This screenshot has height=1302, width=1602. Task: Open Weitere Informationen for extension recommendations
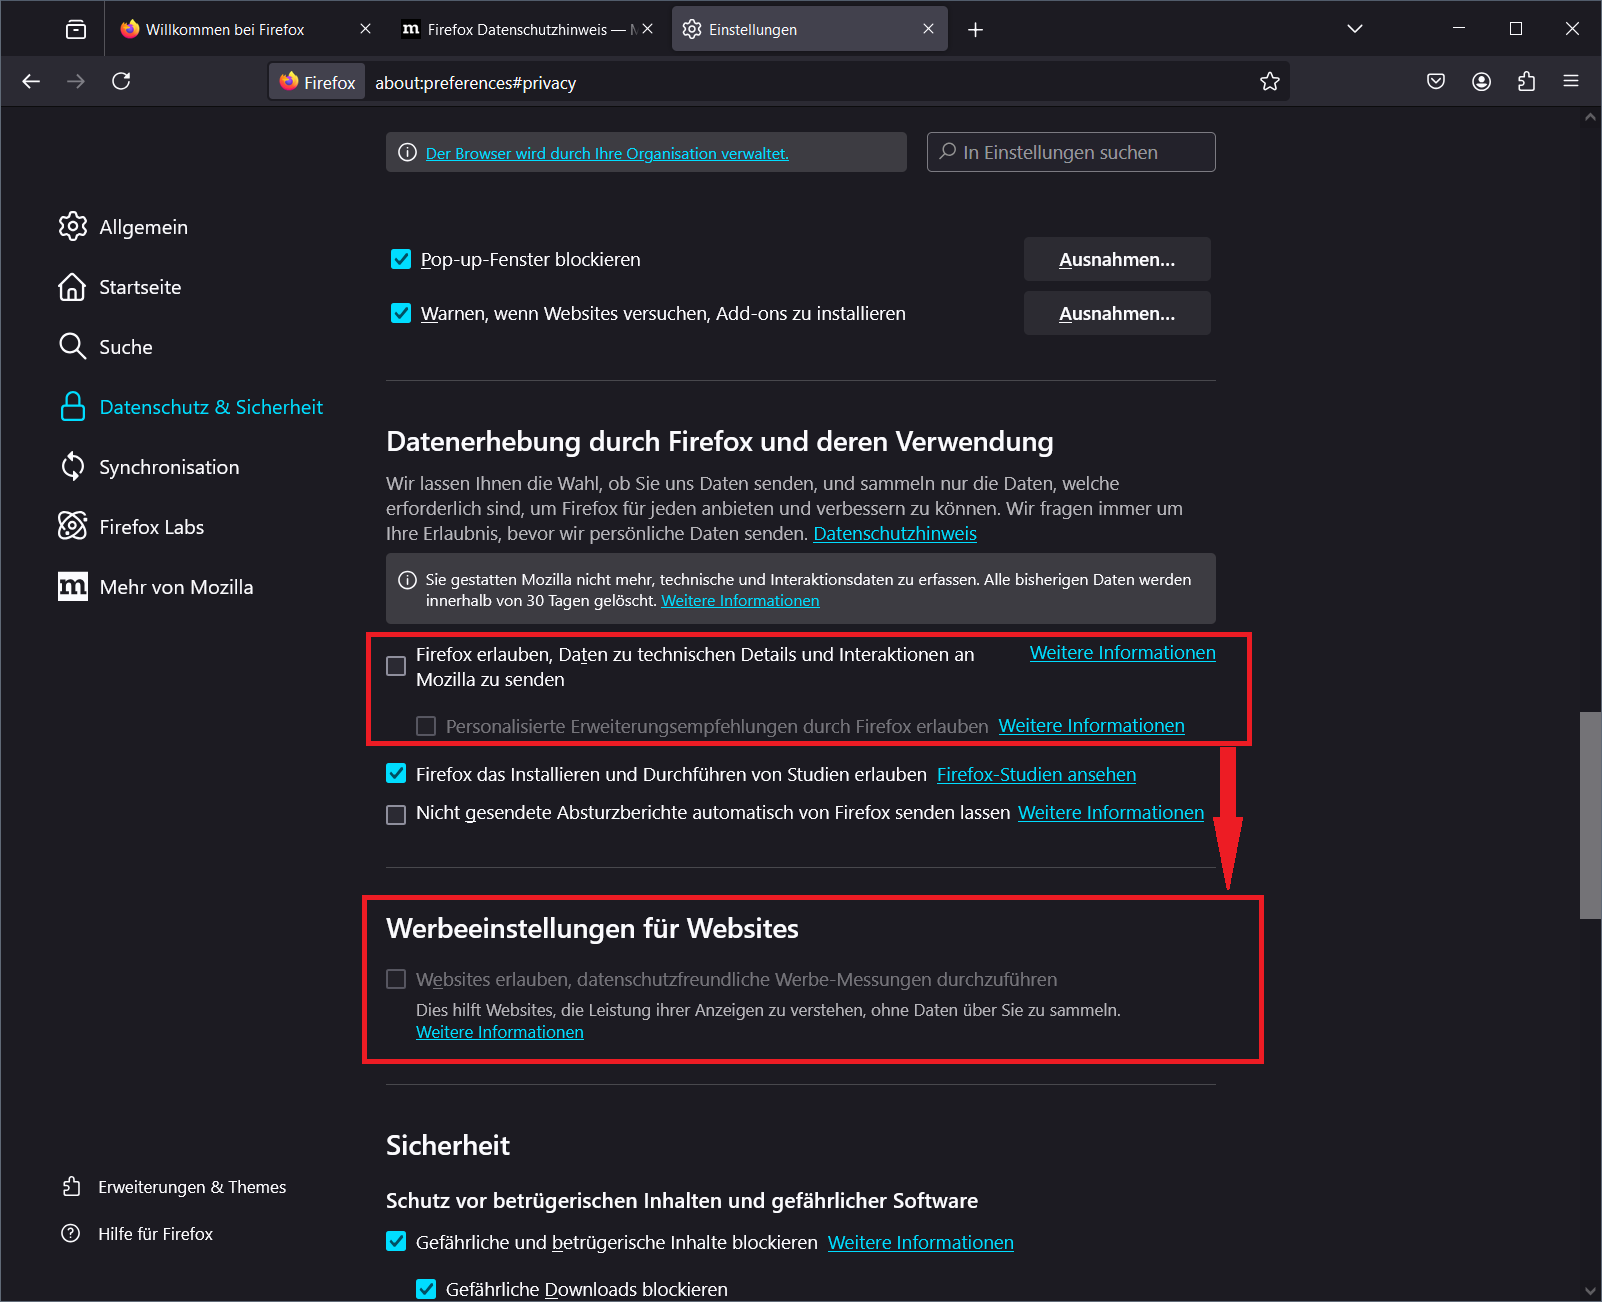pyautogui.click(x=1092, y=726)
